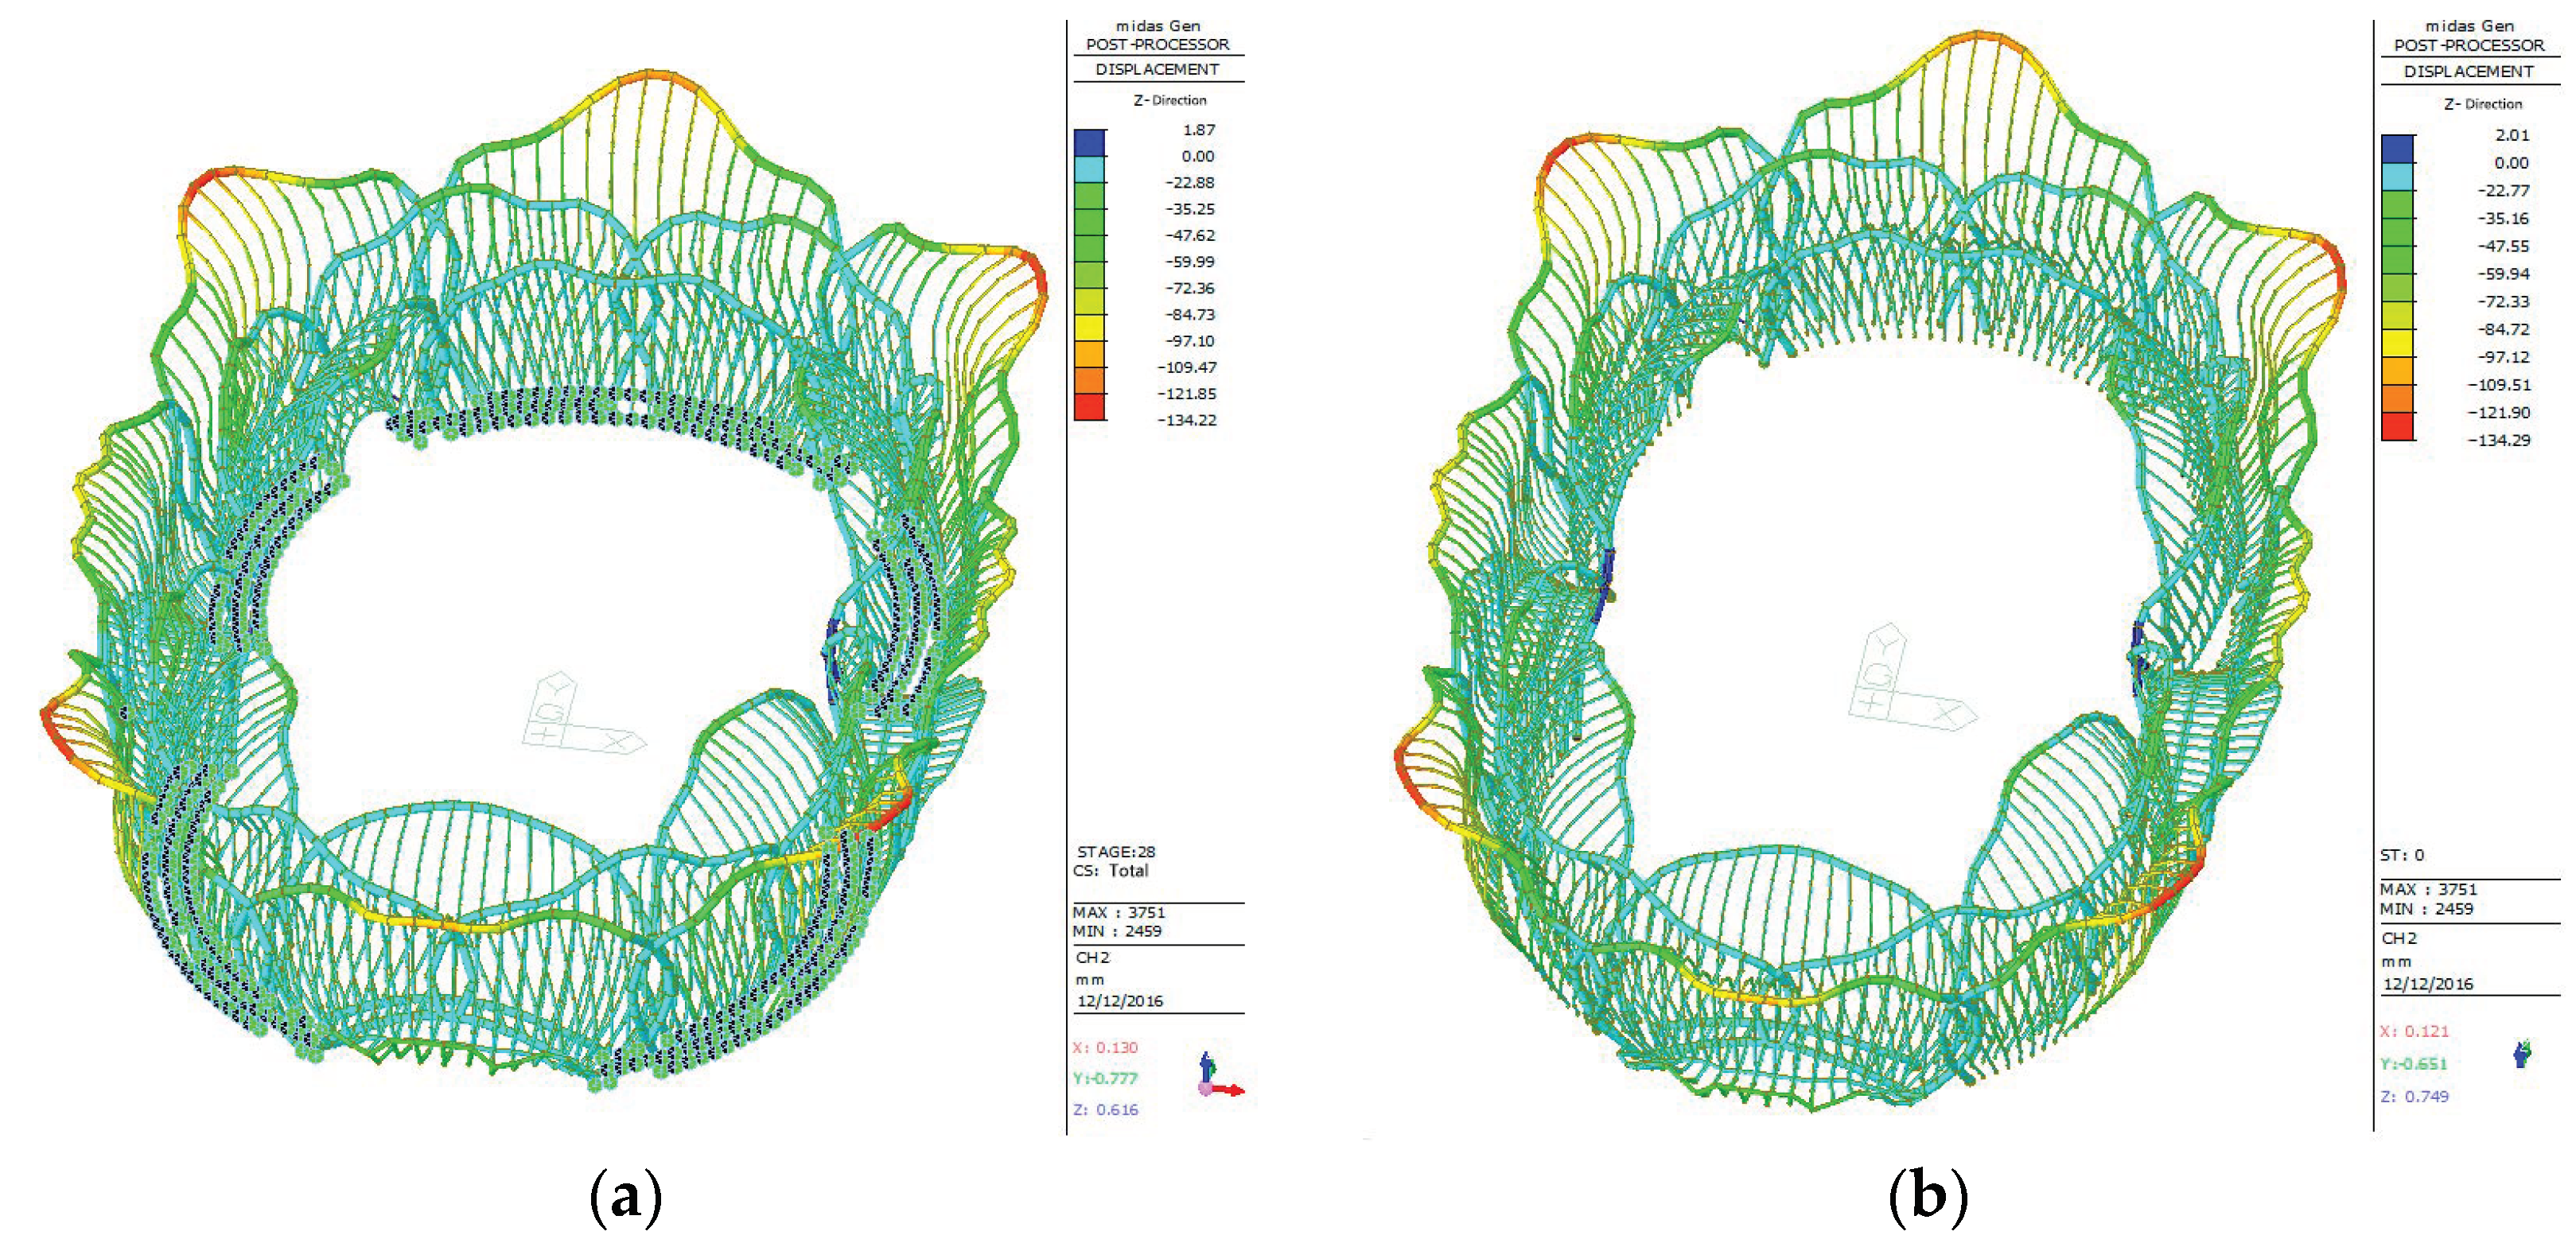Click the DISPLACEMENT heading of left legend

coord(1157,69)
